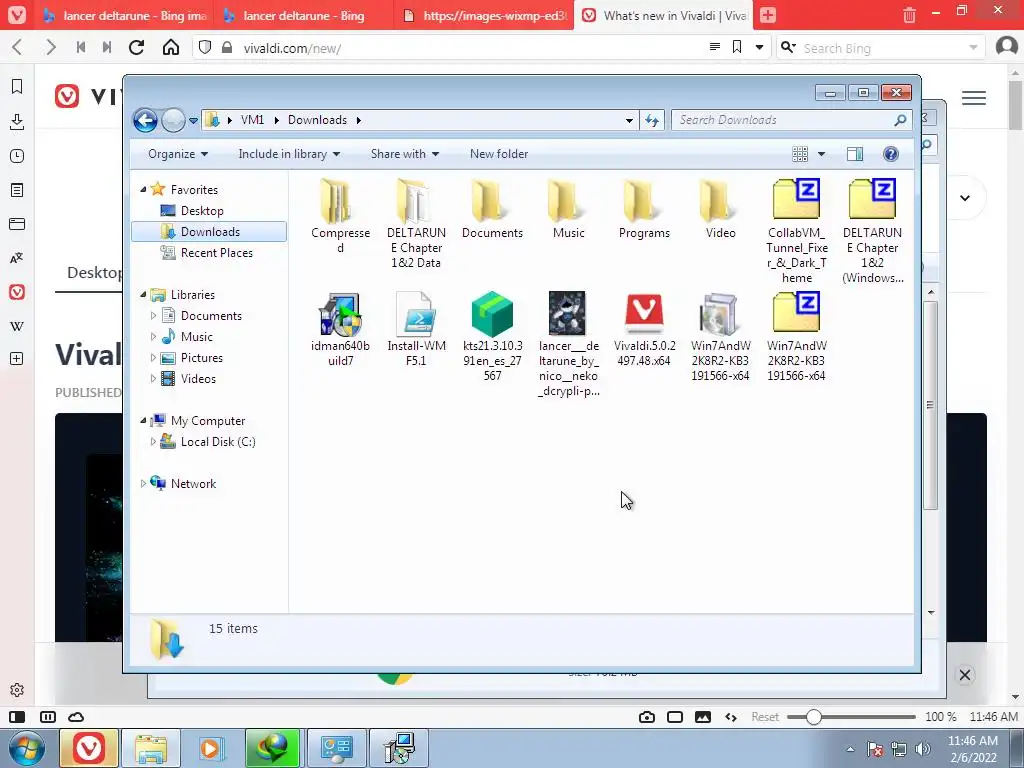The image size is (1024, 768).
Task: Open new tab with plus button
Action: point(768,15)
